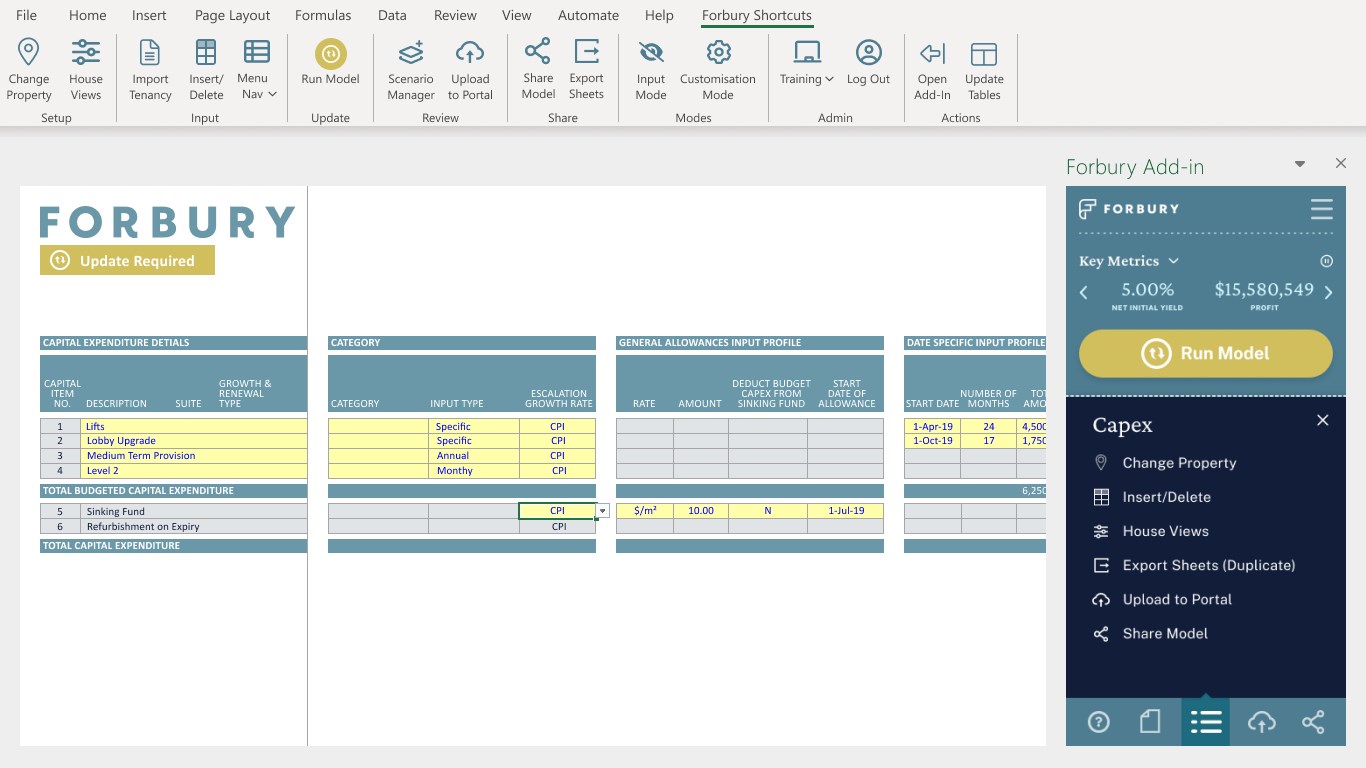Viewport: 1366px width, 768px height.
Task: Click the Update Required button
Action: tap(127, 260)
